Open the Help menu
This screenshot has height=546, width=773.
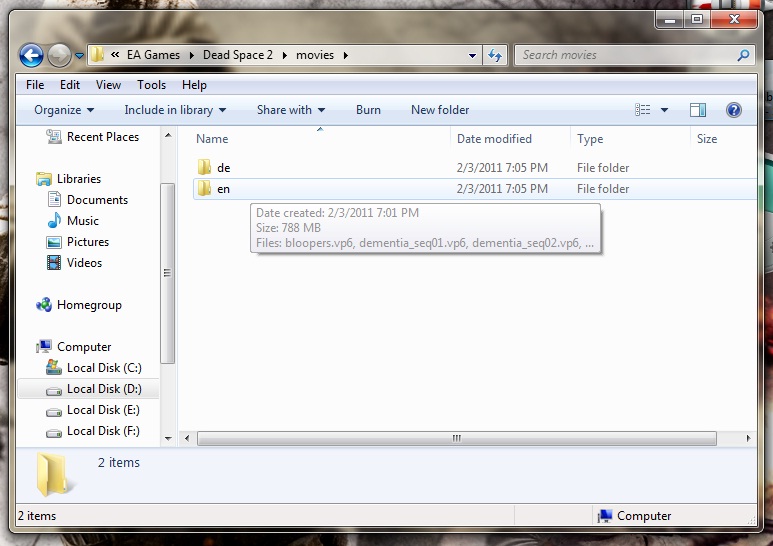(194, 85)
